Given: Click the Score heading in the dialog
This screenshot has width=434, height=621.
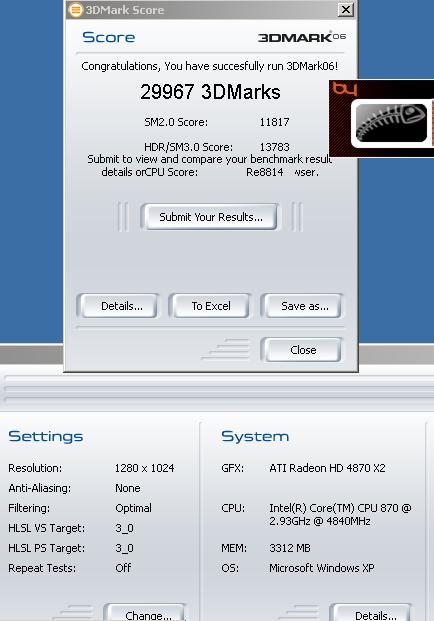Looking at the screenshot, I should point(108,37).
